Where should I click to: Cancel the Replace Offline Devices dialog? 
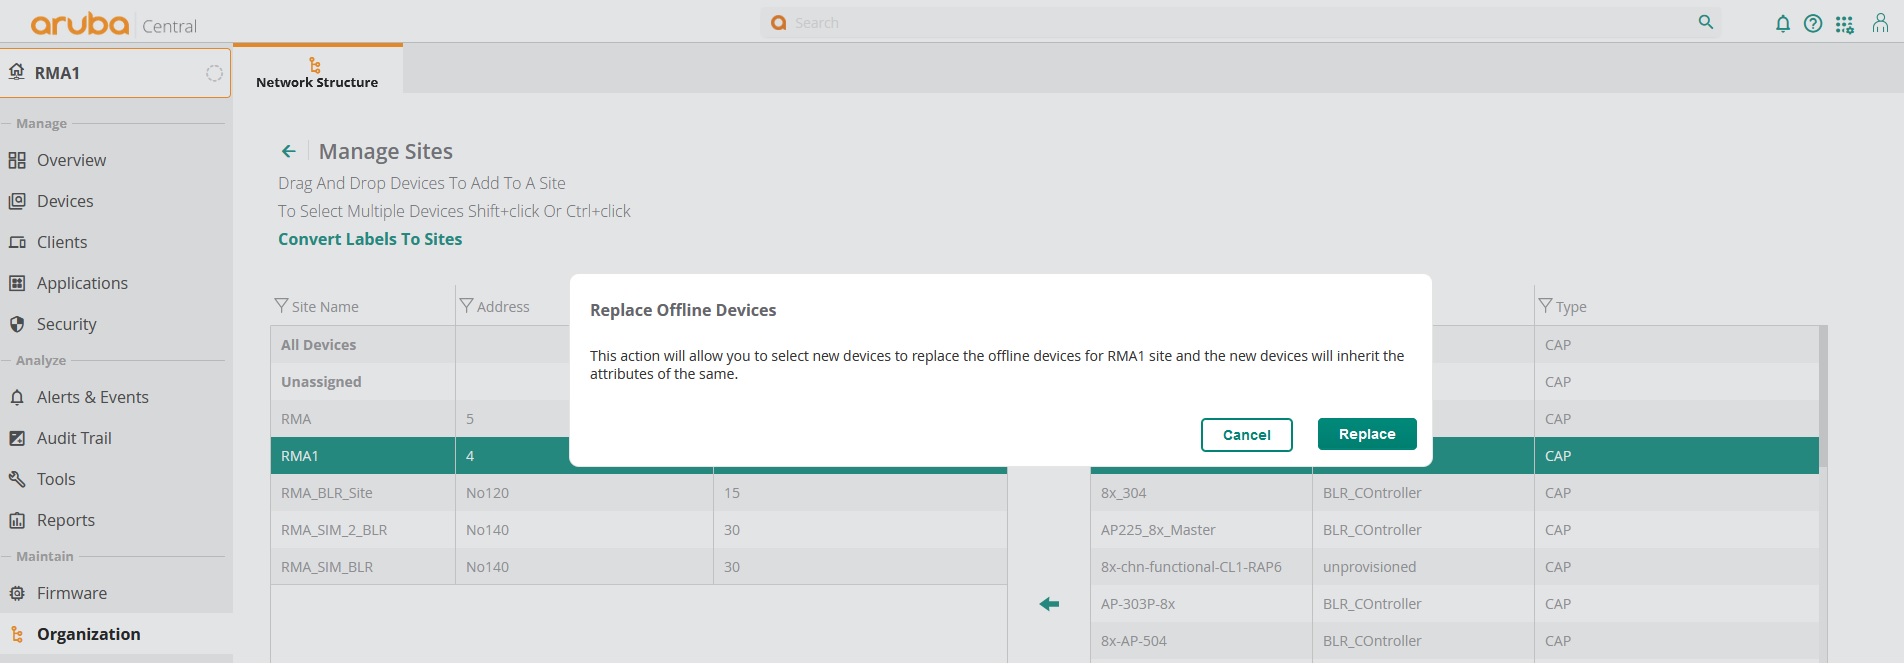pos(1246,435)
